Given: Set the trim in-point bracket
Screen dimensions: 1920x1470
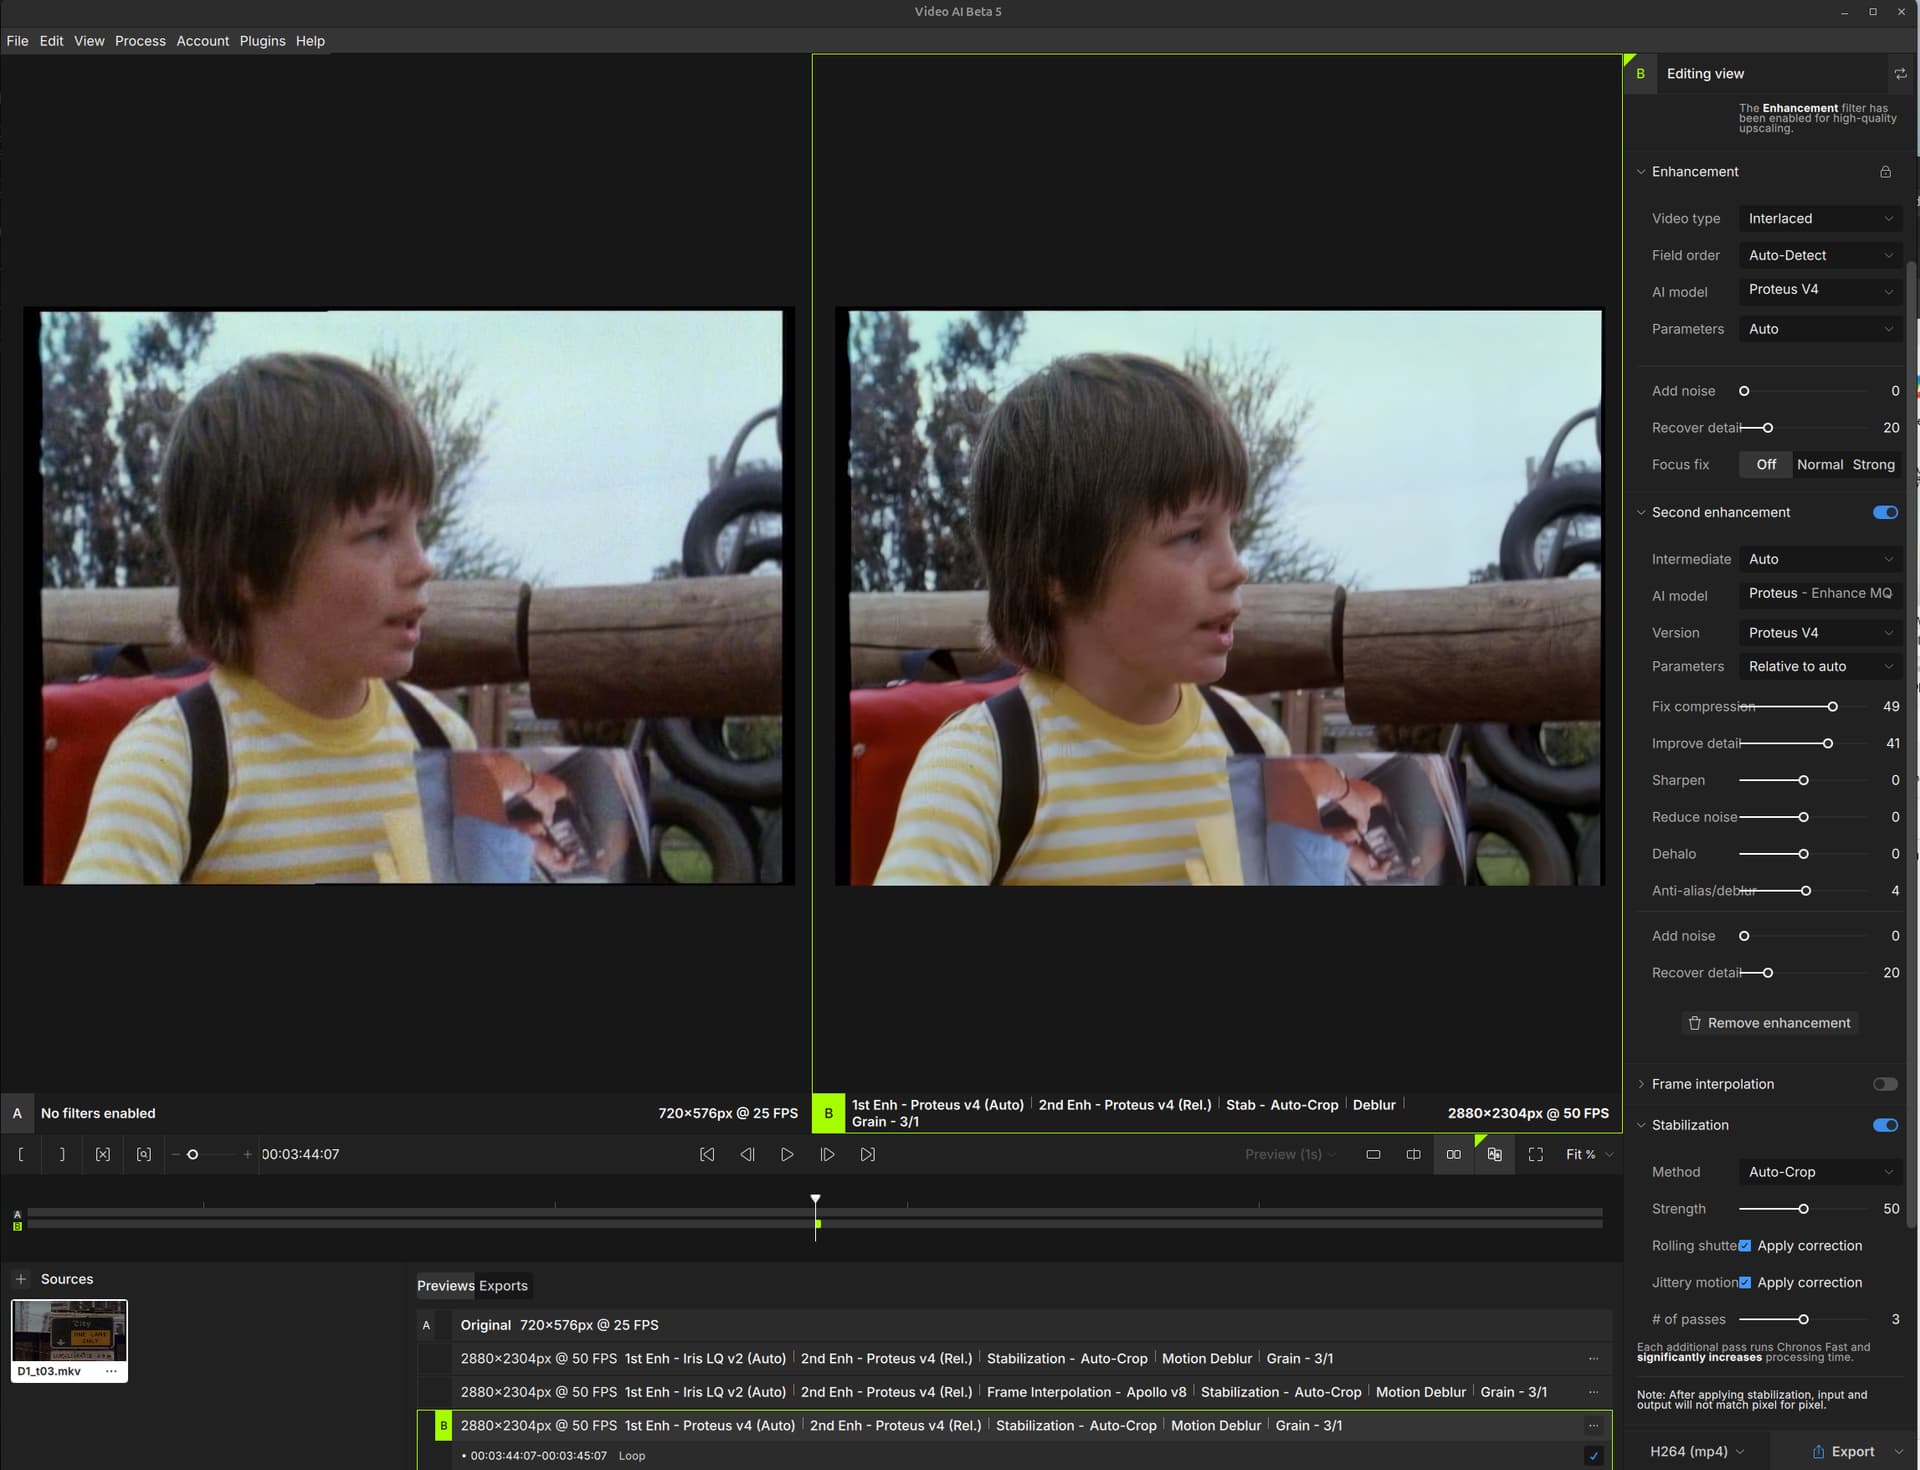Looking at the screenshot, I should click(21, 1154).
